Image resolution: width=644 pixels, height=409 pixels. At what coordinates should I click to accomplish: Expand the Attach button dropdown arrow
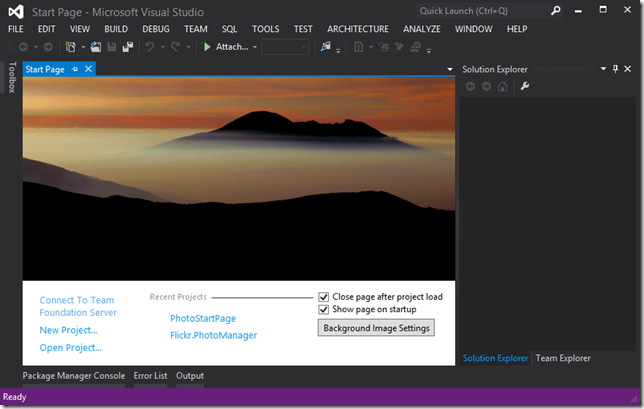click(x=255, y=47)
